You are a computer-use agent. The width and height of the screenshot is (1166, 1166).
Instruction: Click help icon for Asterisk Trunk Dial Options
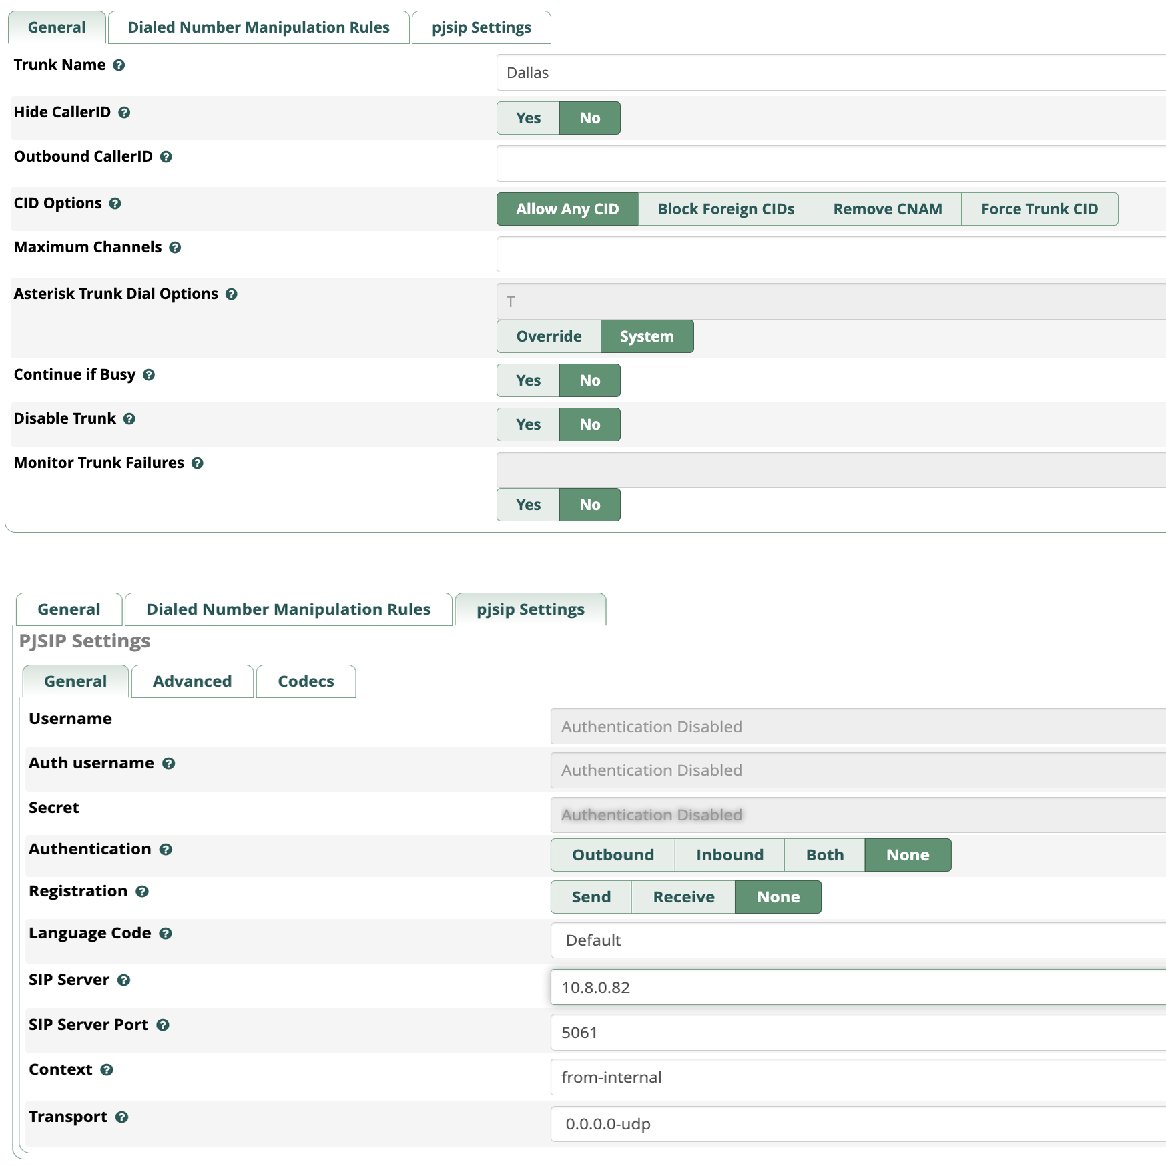(231, 295)
